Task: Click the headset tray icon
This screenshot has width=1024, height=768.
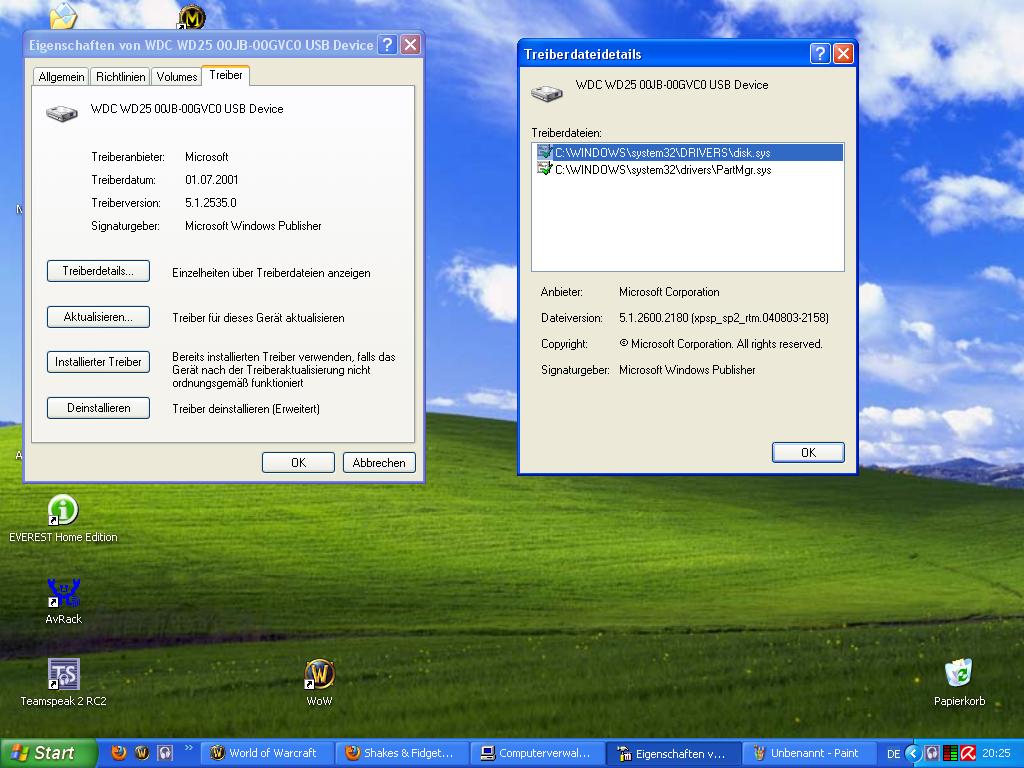Action: click(933, 754)
